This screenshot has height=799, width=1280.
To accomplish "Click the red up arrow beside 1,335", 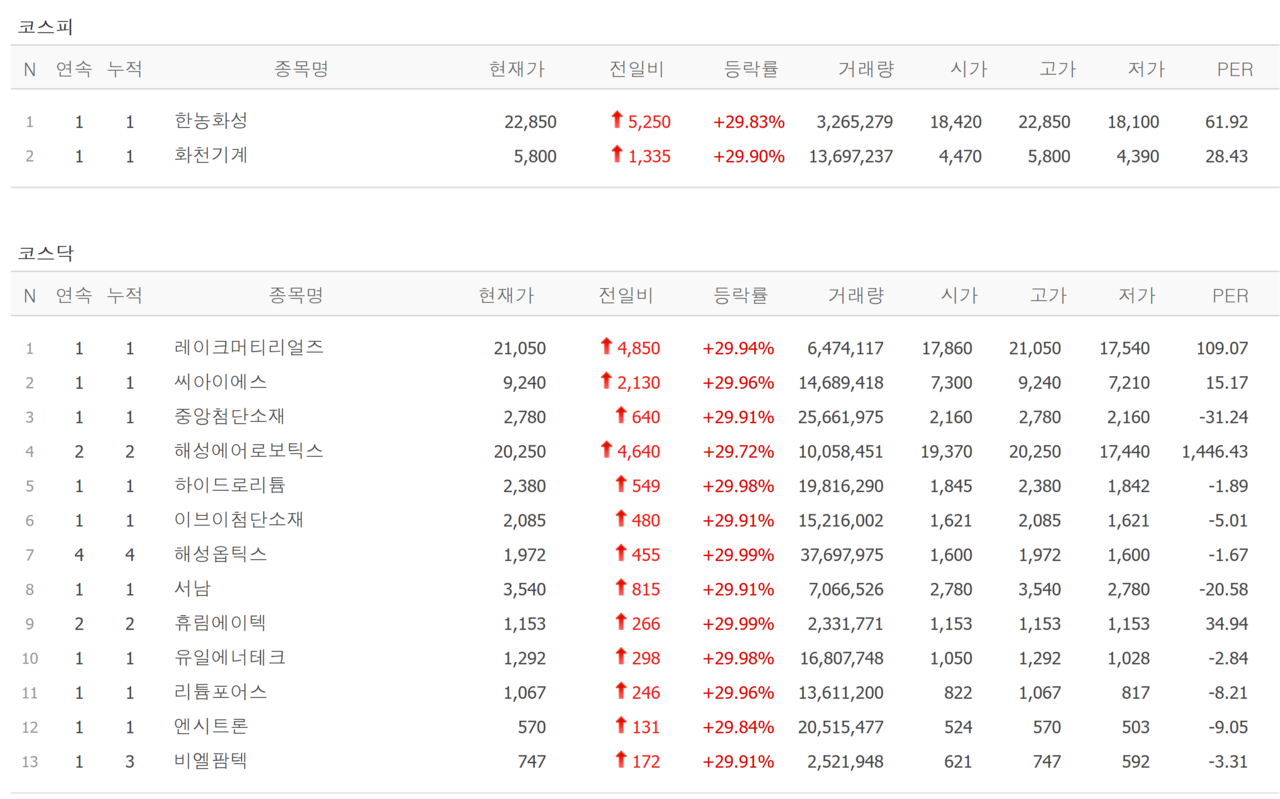I will 617,154.
